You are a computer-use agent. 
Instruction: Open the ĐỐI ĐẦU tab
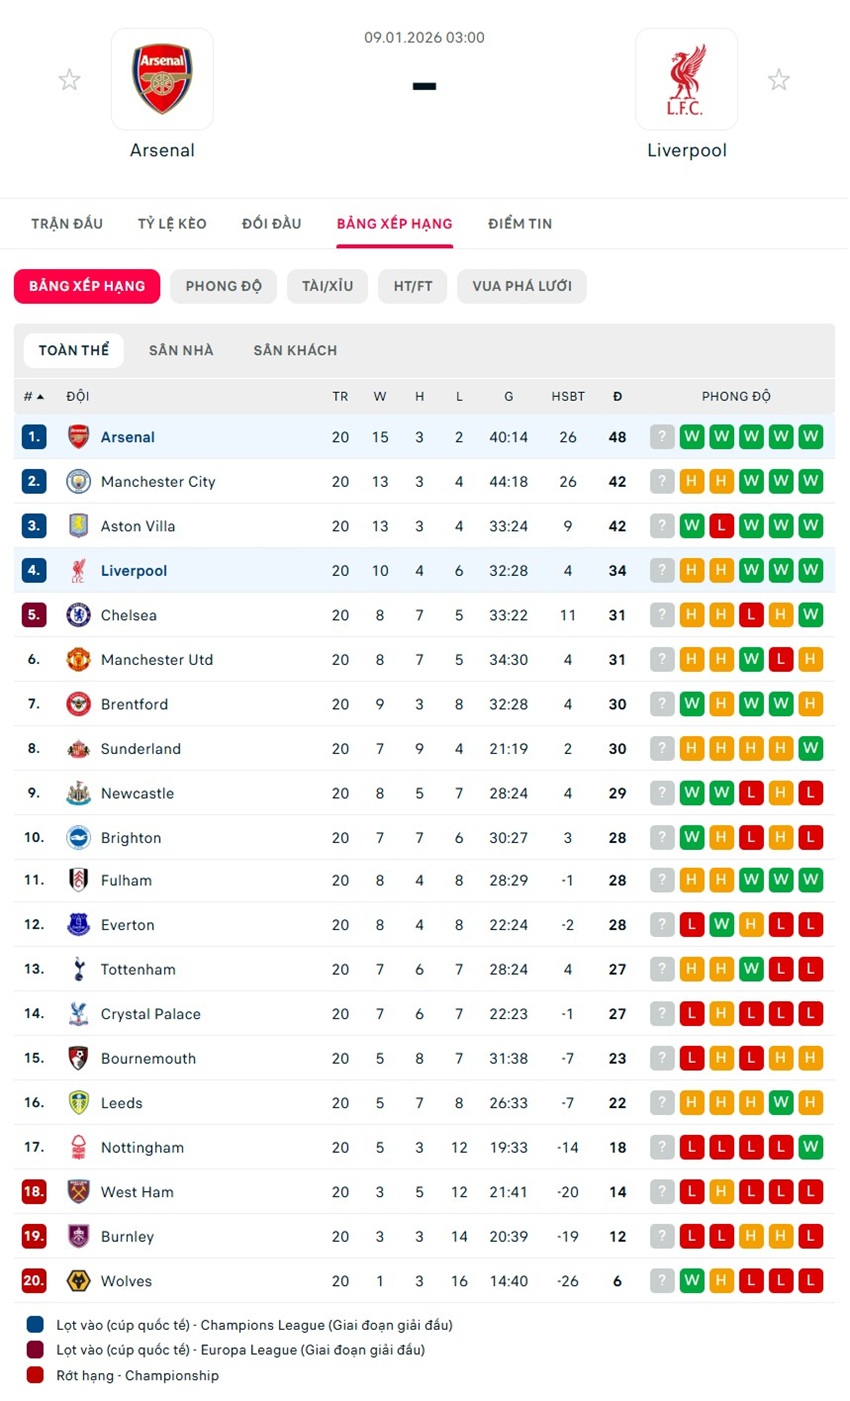271,224
